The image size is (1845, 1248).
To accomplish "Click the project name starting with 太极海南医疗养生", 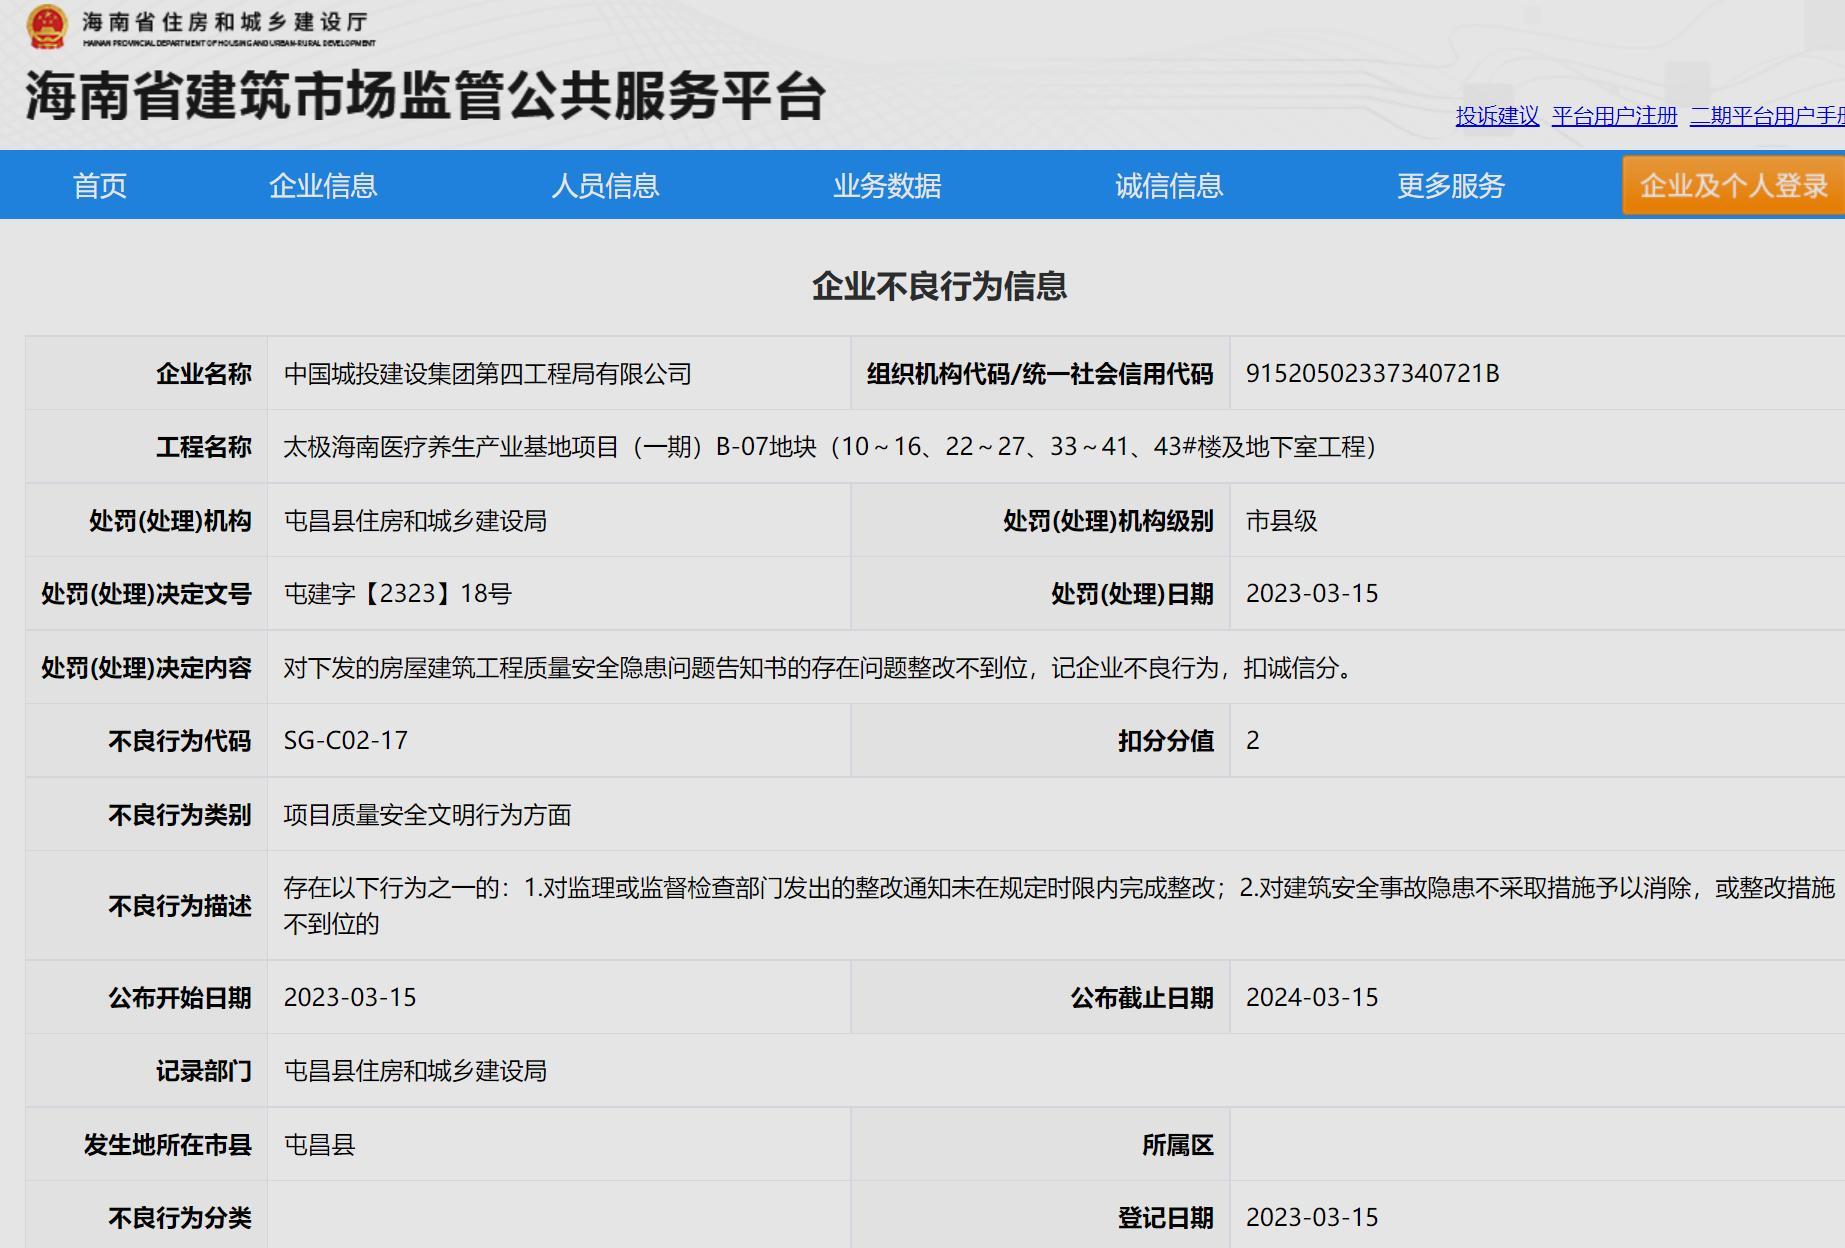I will coord(830,447).
